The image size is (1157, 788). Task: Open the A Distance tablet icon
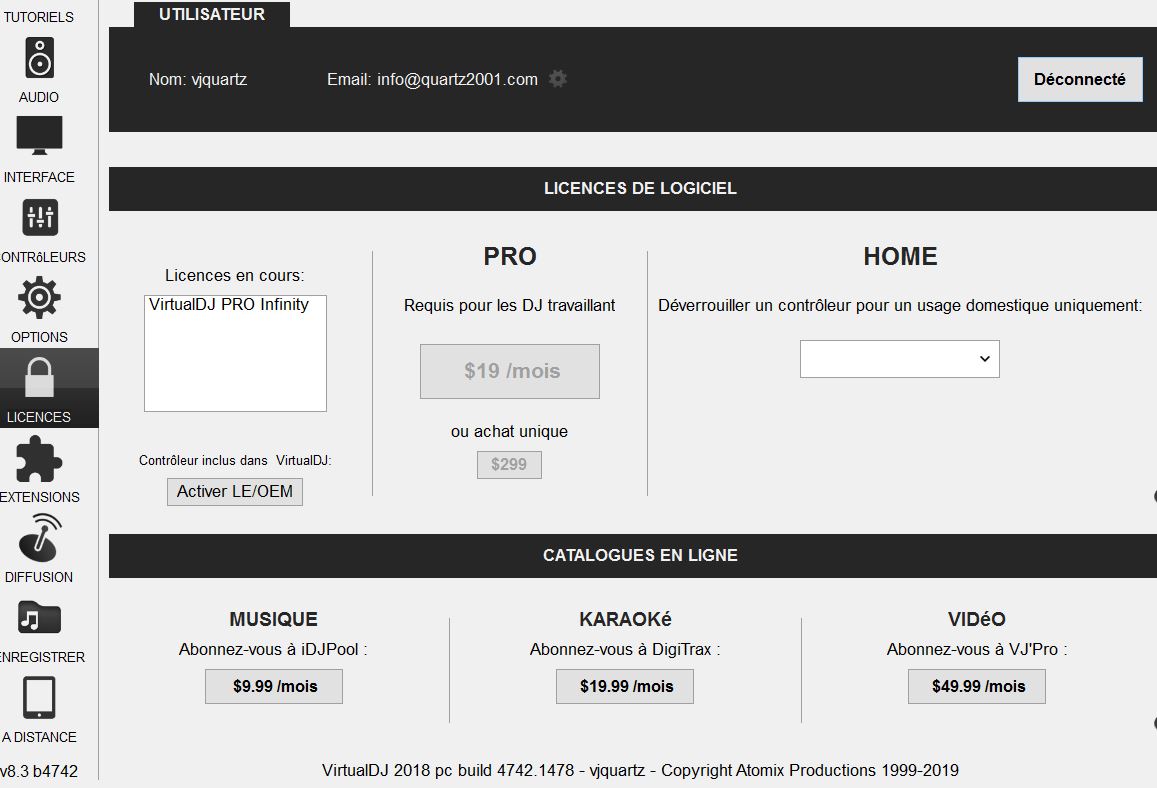(x=40, y=697)
